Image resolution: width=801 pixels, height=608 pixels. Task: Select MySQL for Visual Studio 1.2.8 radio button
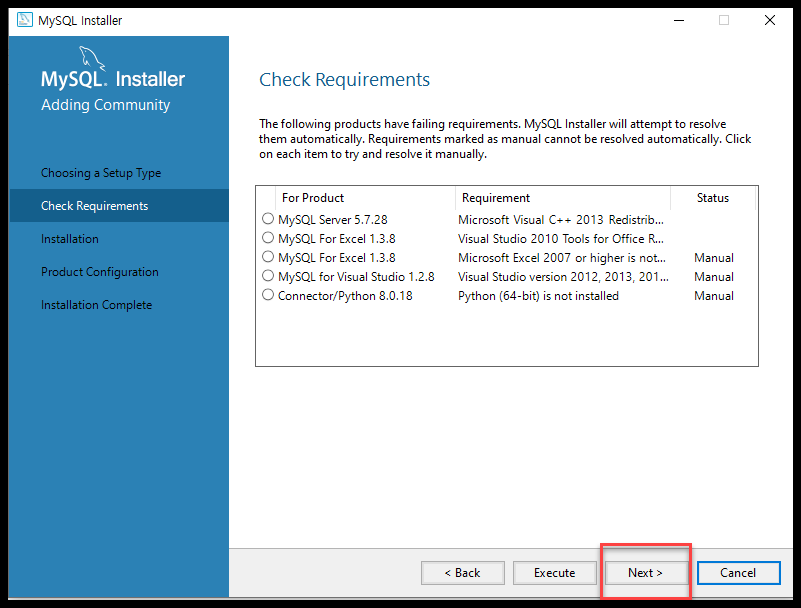[268, 276]
